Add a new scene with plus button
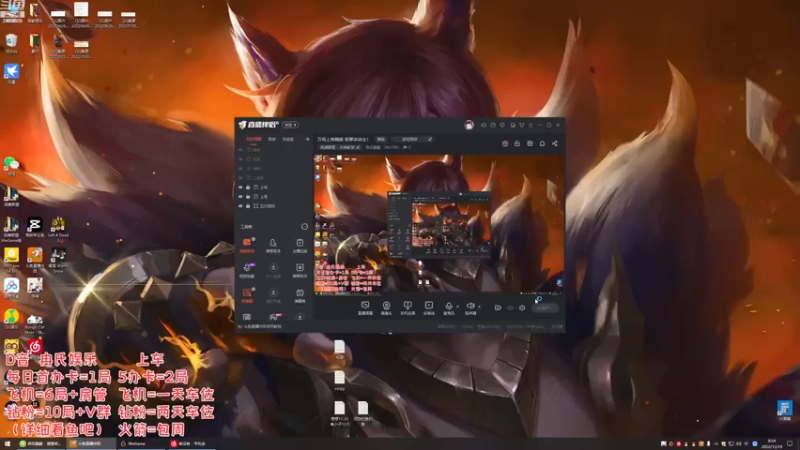800x450 pixels. (307, 139)
